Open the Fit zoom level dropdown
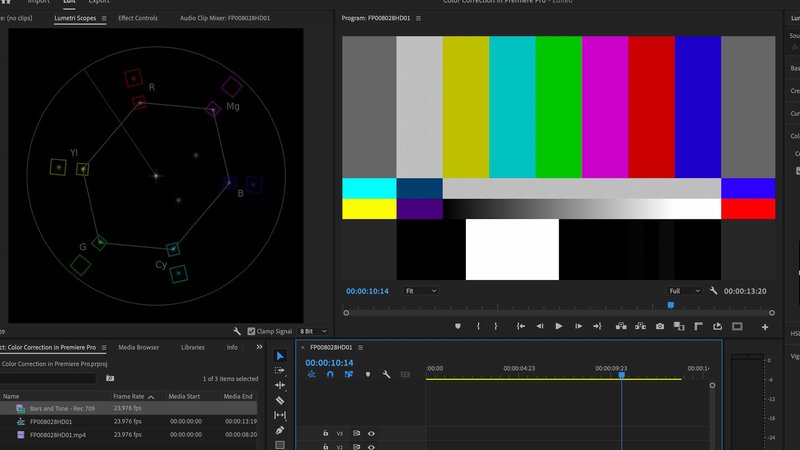800x450 pixels. click(420, 291)
